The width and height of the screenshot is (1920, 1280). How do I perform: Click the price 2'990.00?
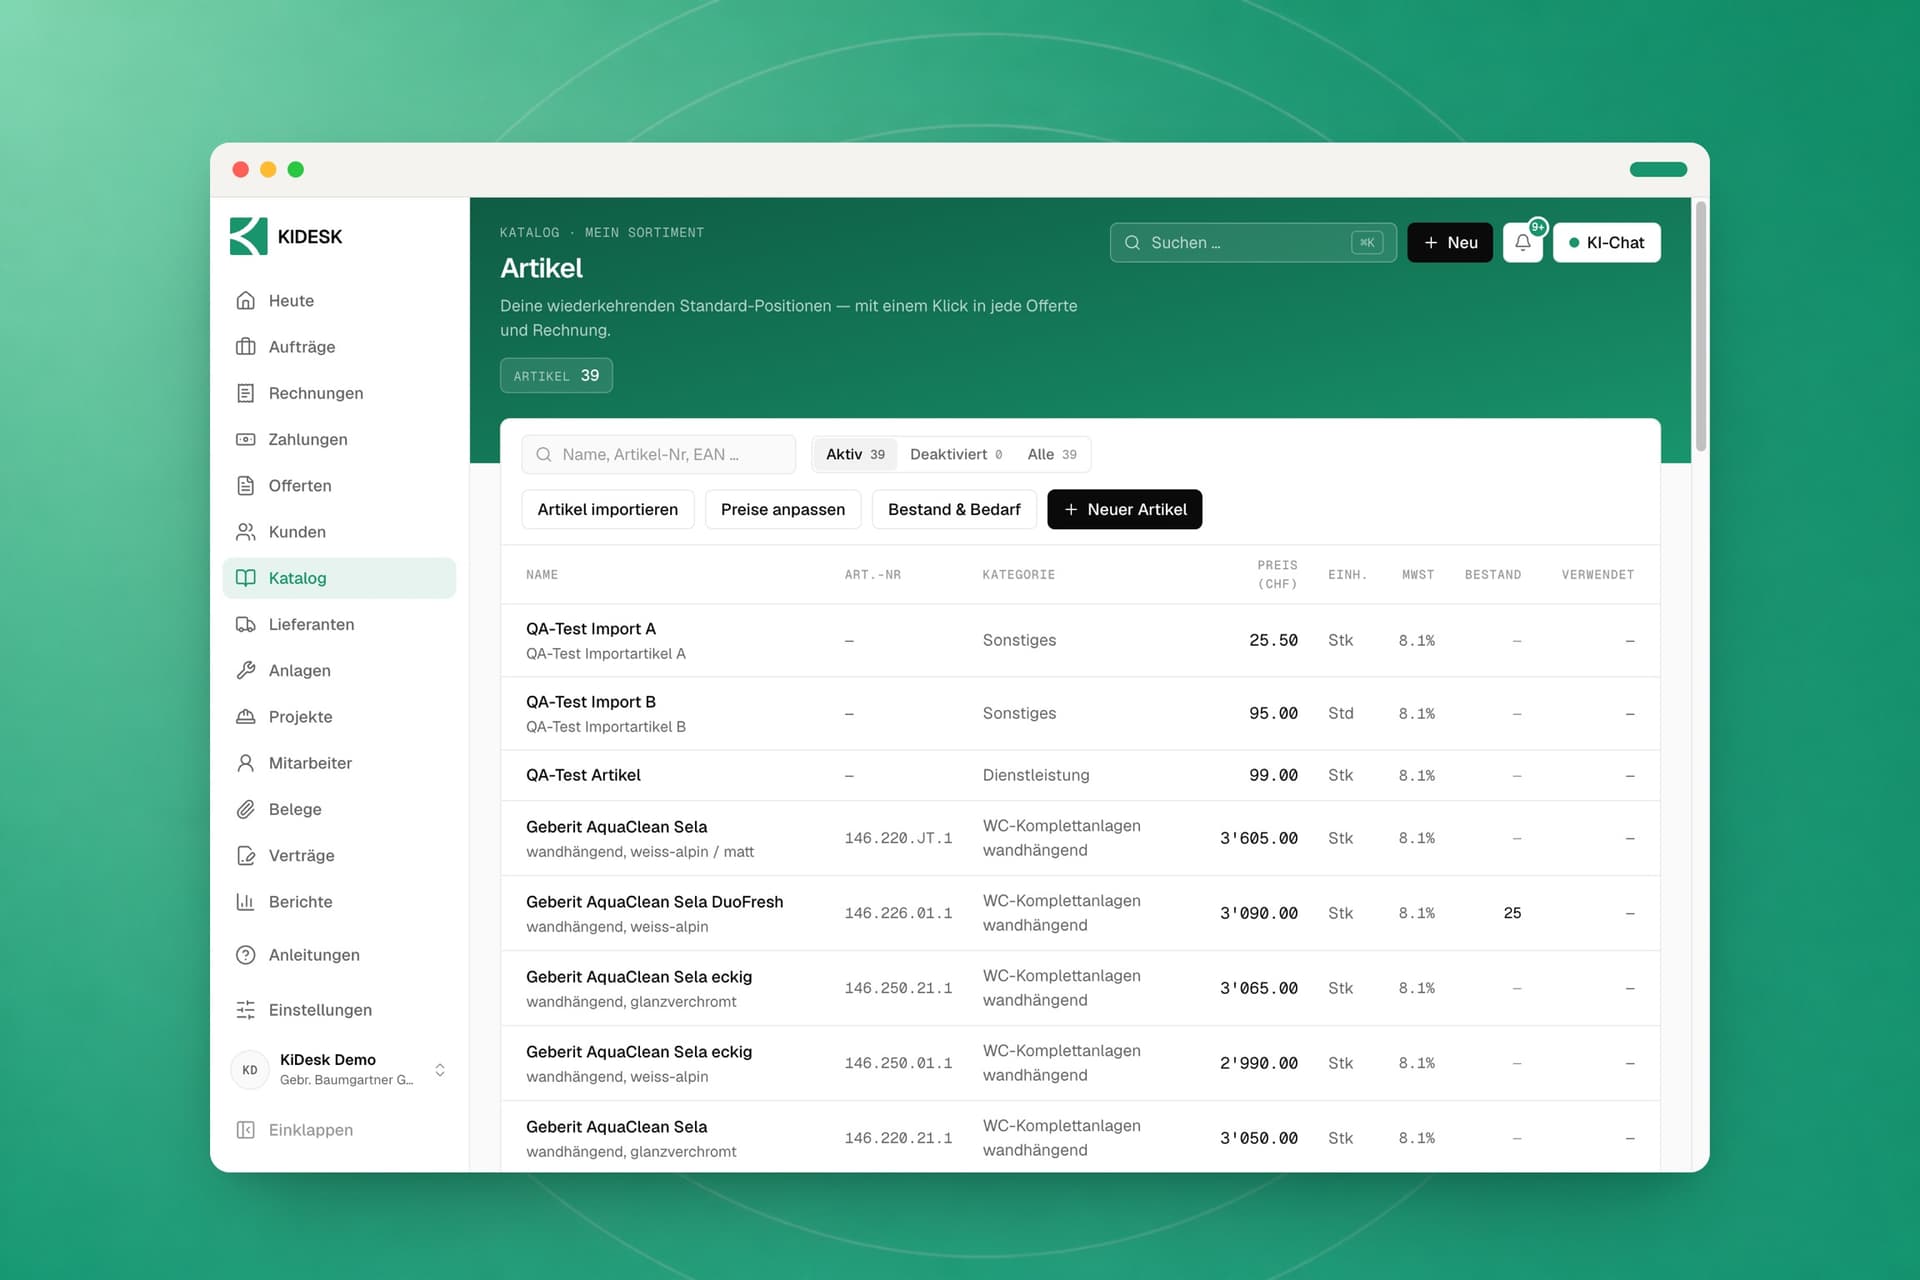(1258, 1063)
